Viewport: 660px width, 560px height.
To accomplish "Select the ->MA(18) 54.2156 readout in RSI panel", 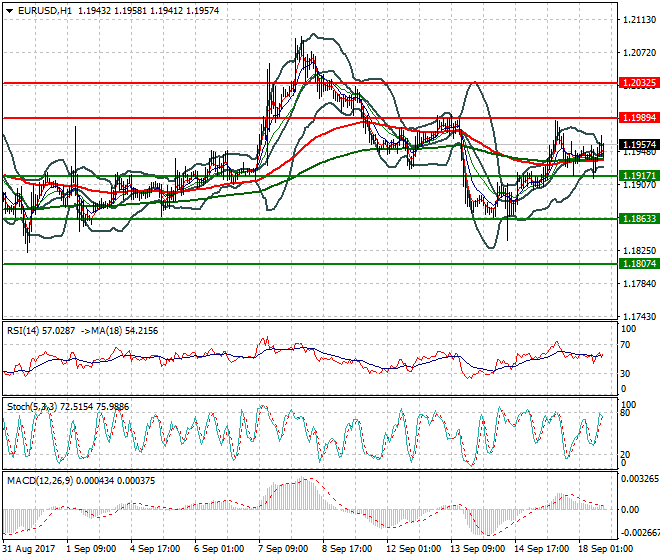I will 119,331.
